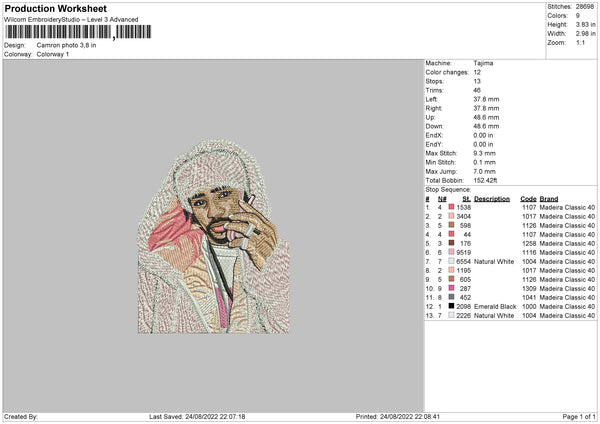The width and height of the screenshot is (600, 424).
Task: Select the brown swatch in stop 3
Action: pyautogui.click(x=451, y=225)
